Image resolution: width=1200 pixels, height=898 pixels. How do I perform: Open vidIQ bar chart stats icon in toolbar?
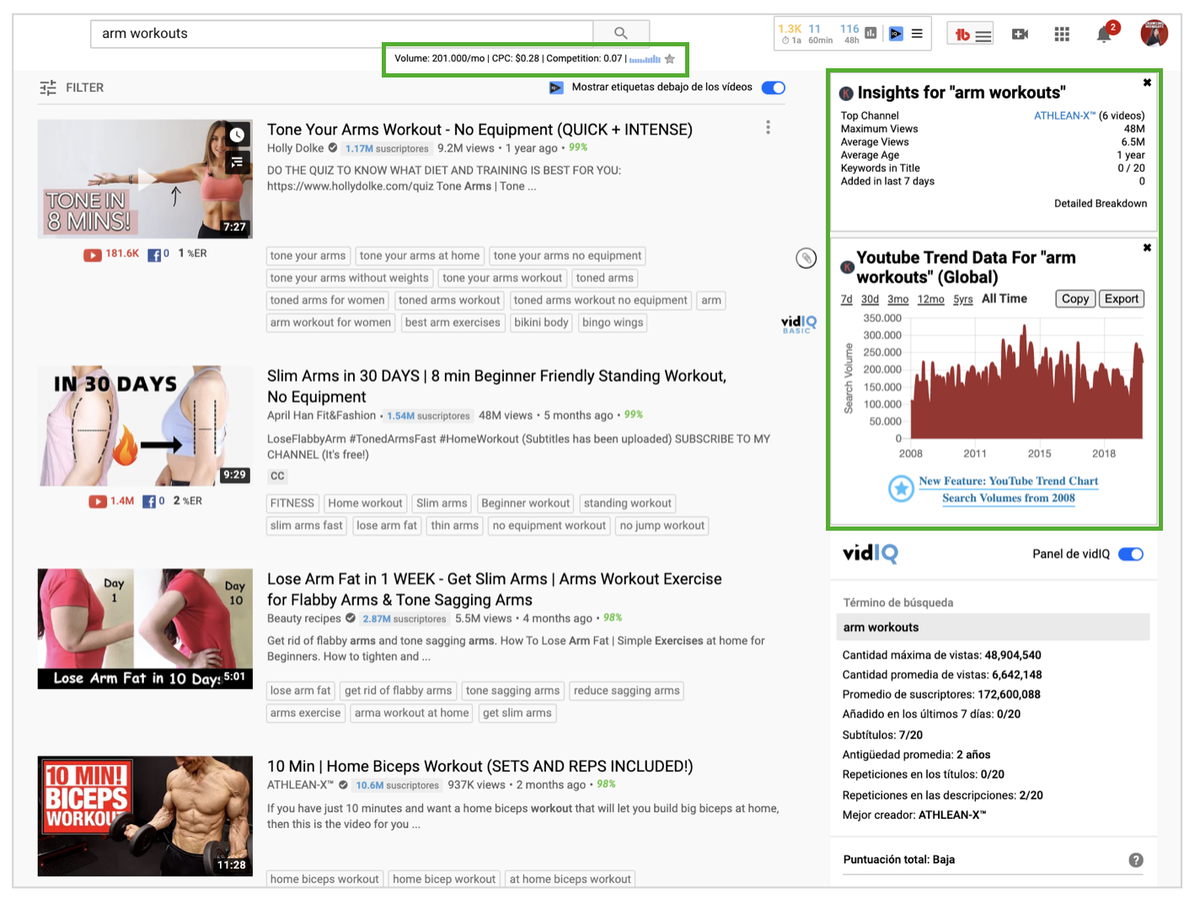tap(871, 34)
